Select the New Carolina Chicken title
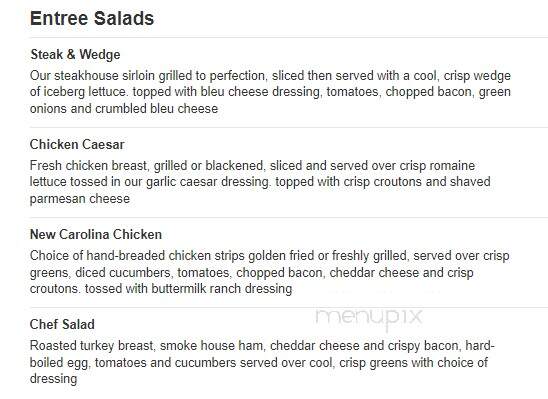 click(x=96, y=234)
